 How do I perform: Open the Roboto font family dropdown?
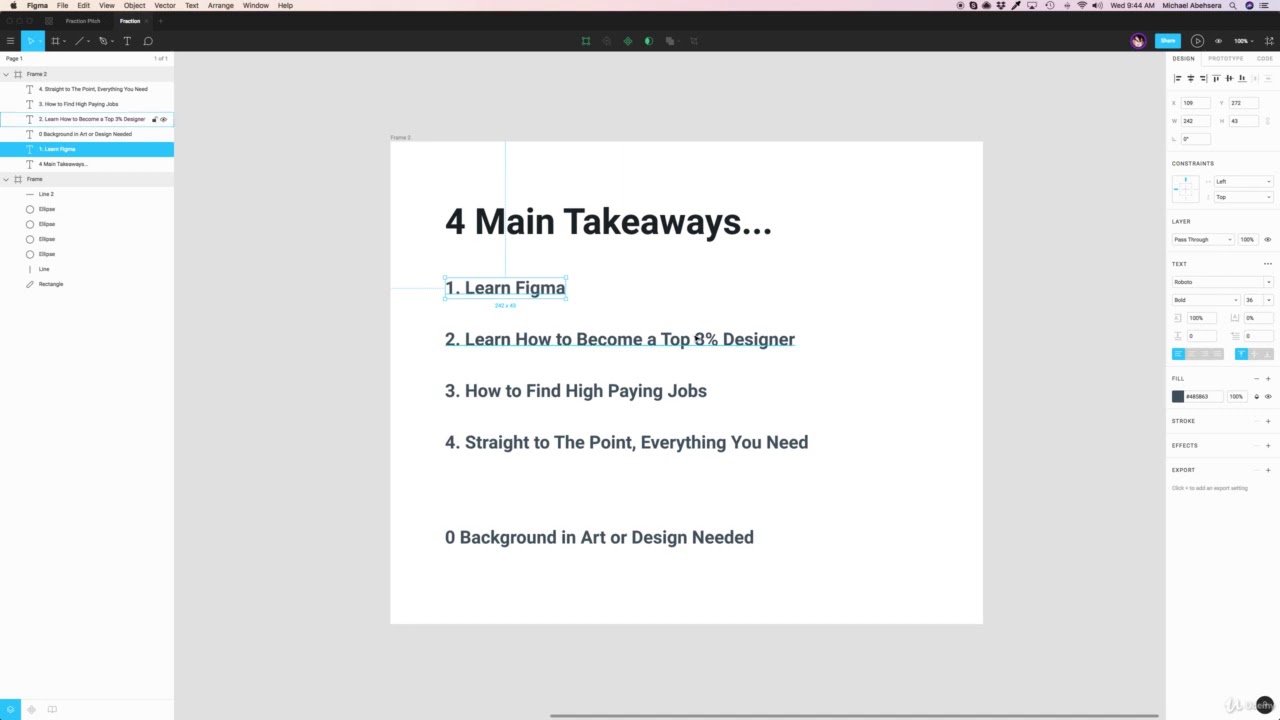[1222, 282]
